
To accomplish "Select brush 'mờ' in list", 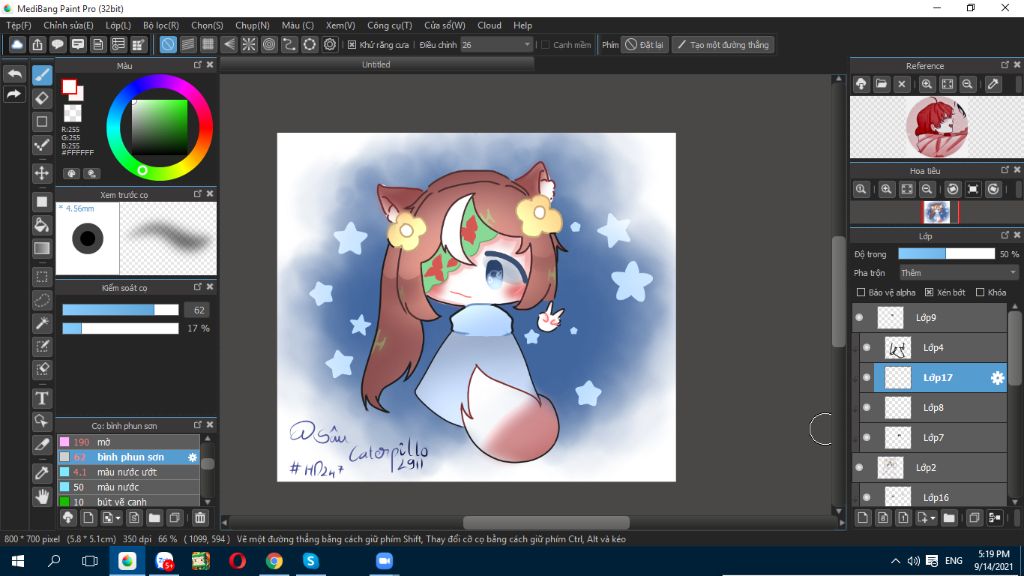I will 129,442.
